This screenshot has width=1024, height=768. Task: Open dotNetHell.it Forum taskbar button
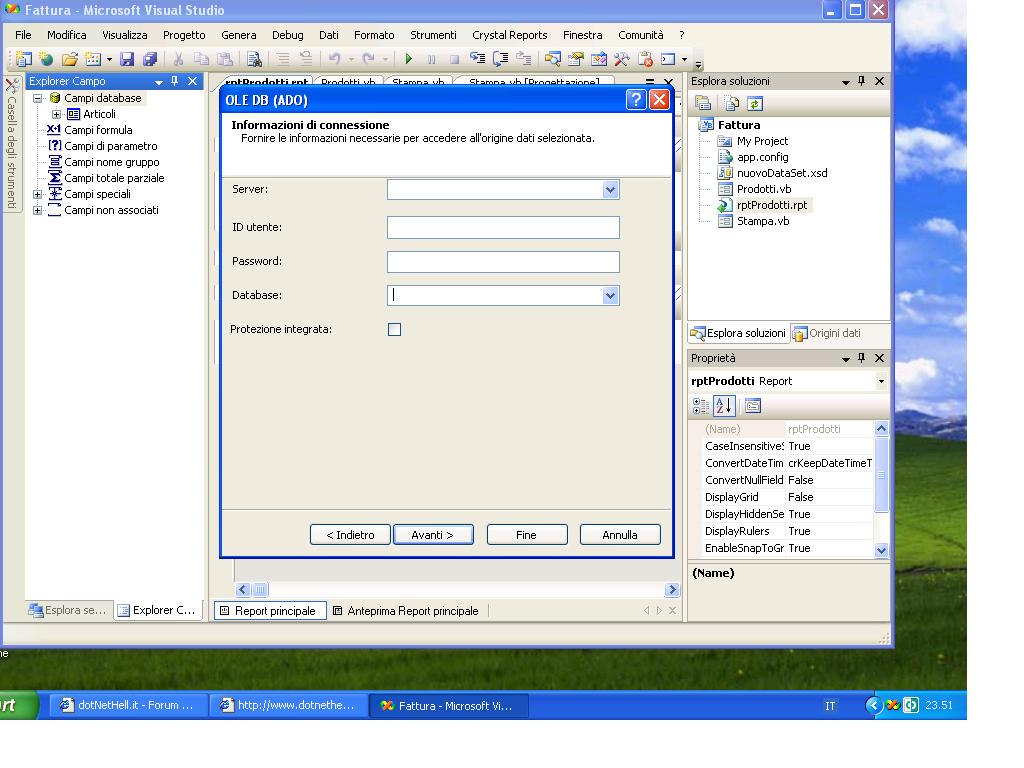point(128,705)
